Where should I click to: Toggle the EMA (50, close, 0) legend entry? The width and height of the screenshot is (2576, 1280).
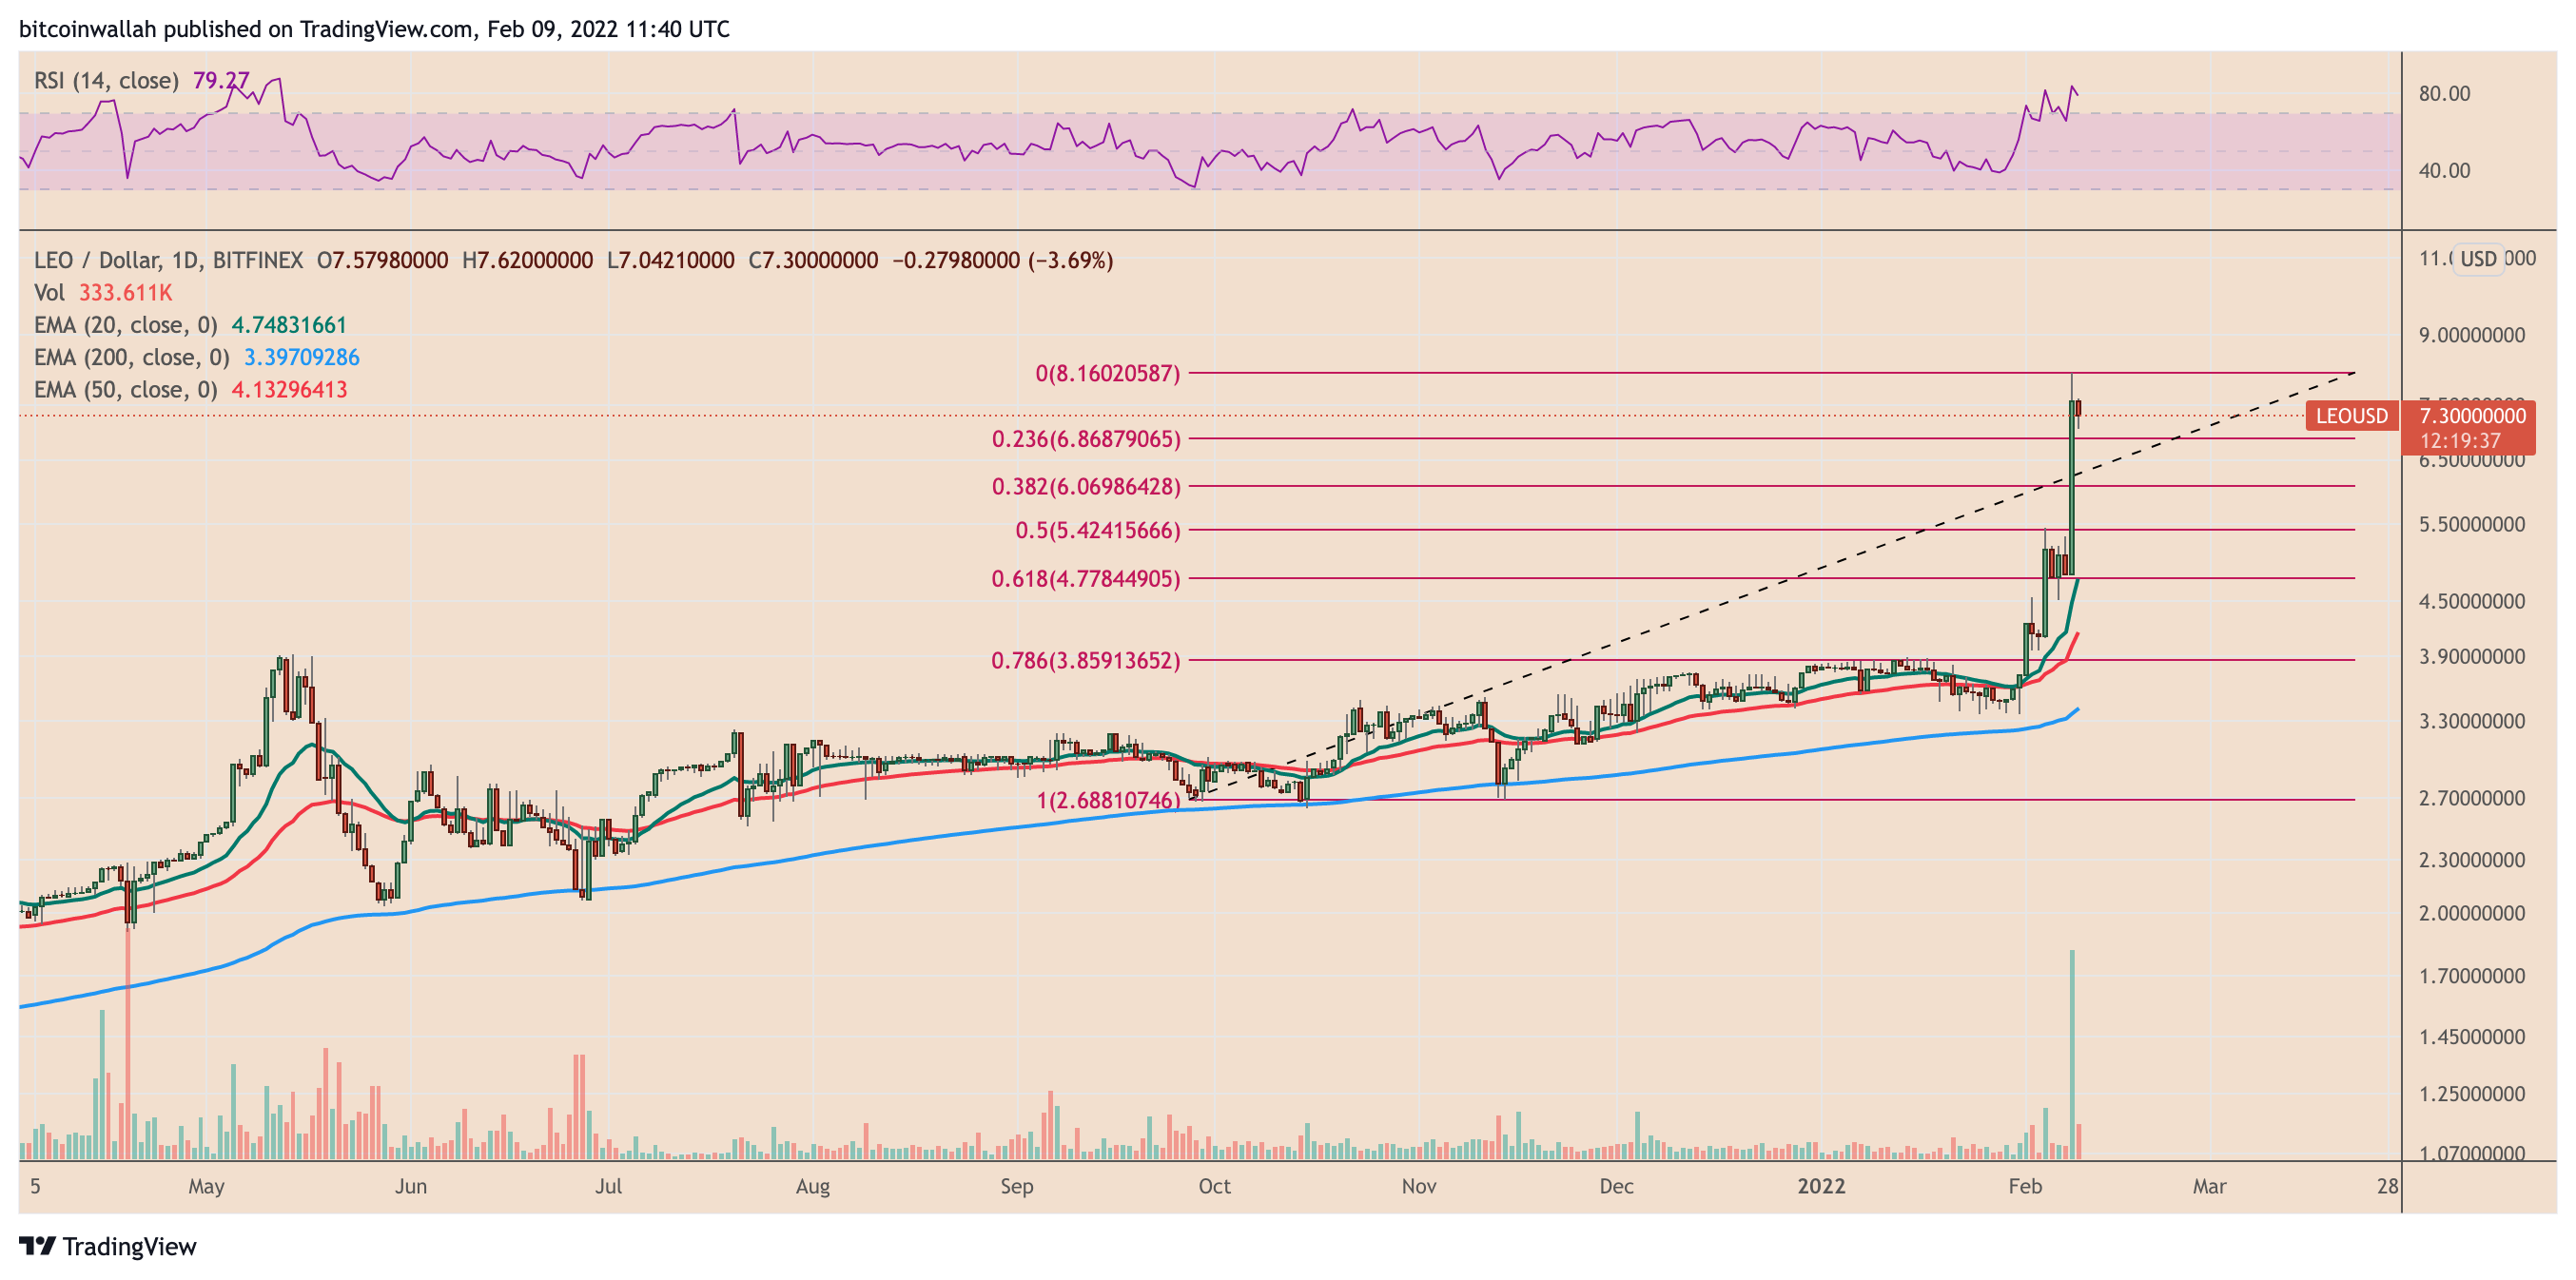pos(120,390)
